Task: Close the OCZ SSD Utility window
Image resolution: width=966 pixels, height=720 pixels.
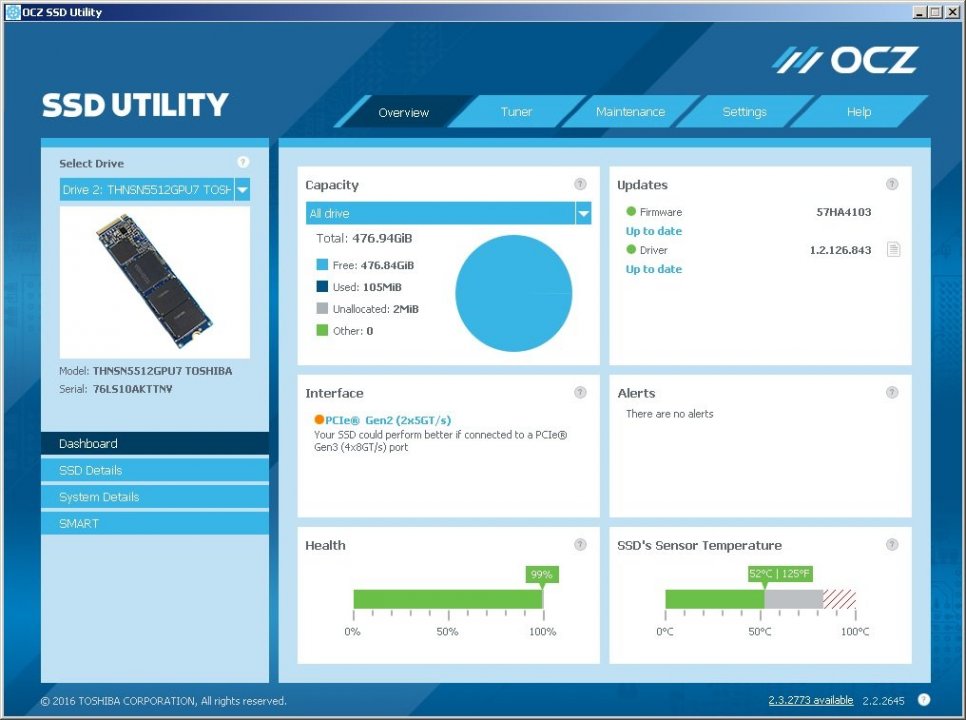Action: coord(952,12)
